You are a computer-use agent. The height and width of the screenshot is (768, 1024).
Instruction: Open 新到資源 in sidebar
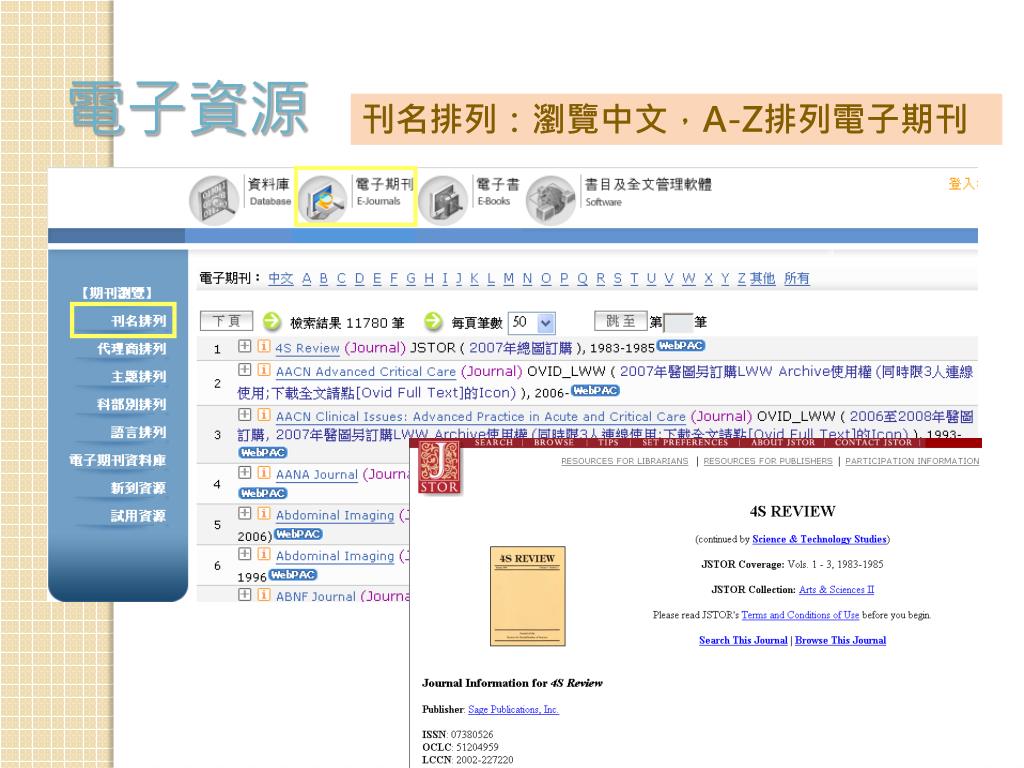138,488
